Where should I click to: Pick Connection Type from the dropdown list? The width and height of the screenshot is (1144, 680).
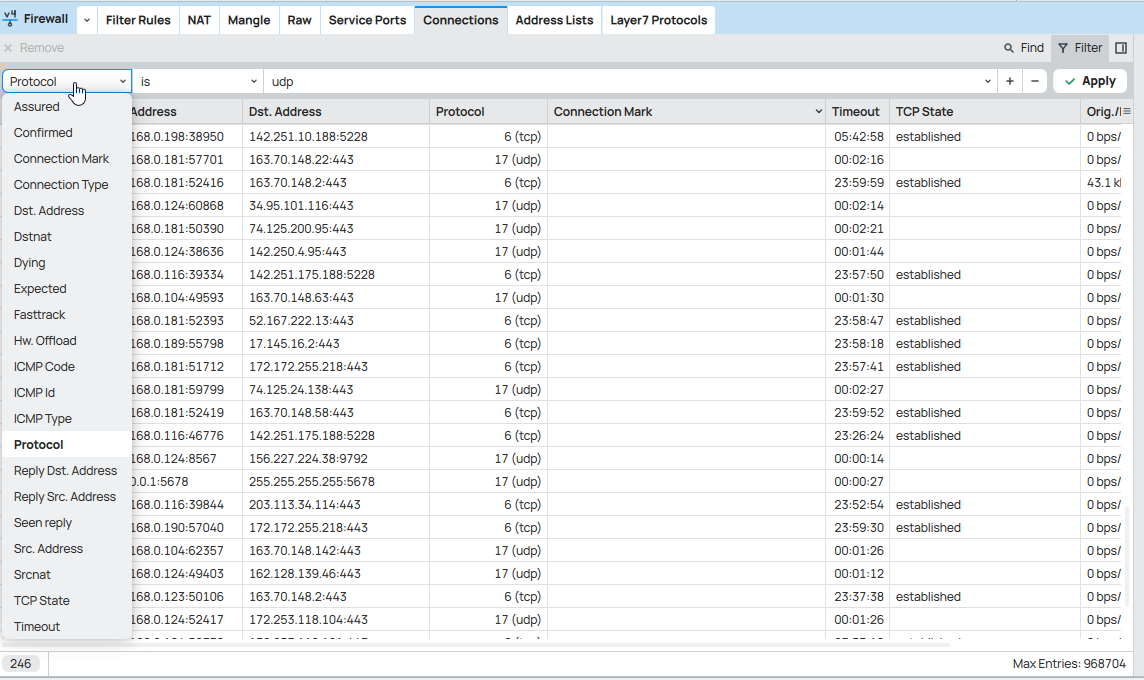point(66,185)
